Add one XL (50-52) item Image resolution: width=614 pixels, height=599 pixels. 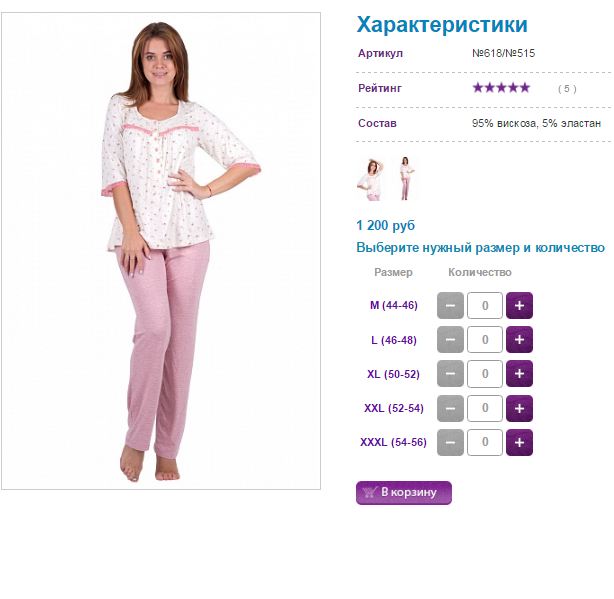519,374
